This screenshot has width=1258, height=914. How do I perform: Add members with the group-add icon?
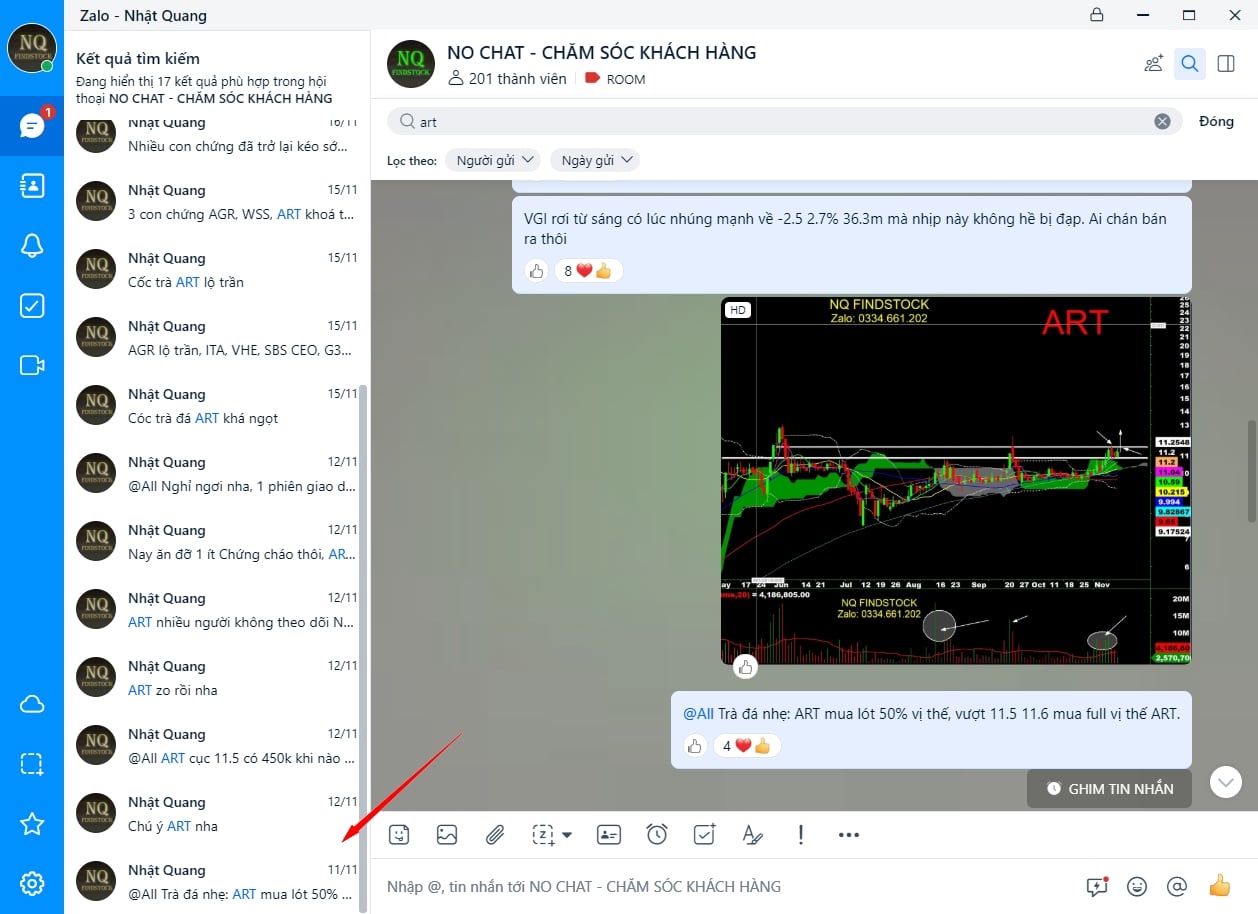click(1154, 64)
